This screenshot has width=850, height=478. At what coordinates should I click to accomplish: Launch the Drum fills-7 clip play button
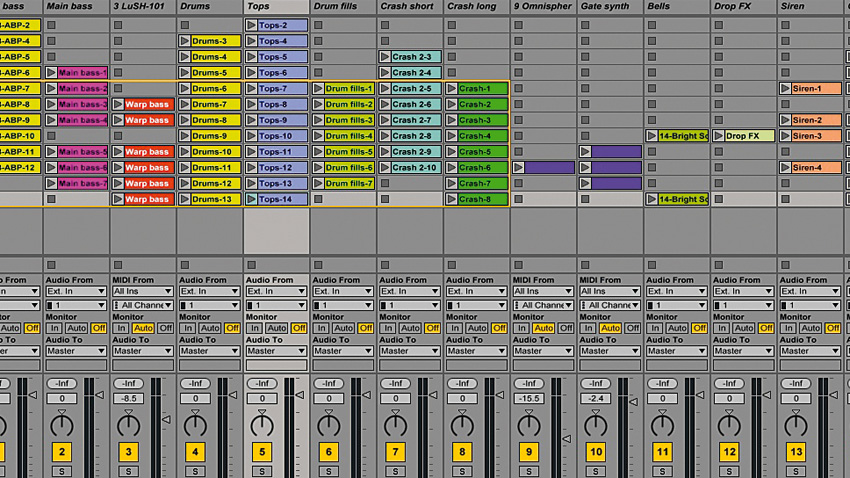[x=318, y=183]
